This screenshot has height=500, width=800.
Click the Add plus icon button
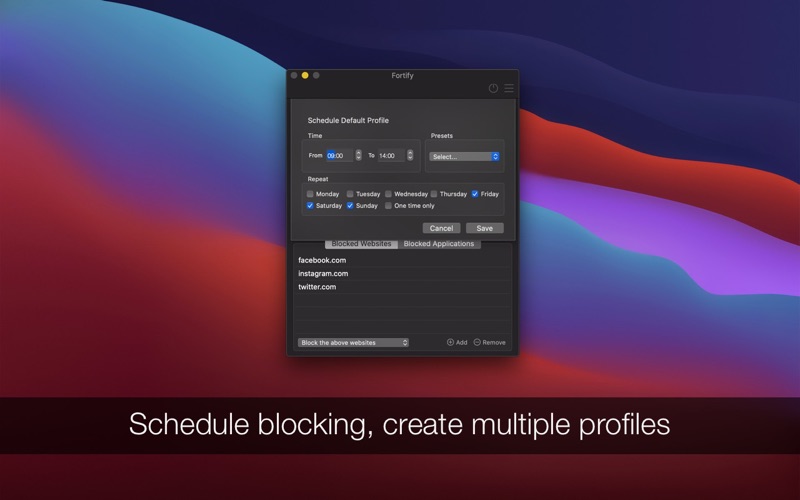click(x=457, y=342)
